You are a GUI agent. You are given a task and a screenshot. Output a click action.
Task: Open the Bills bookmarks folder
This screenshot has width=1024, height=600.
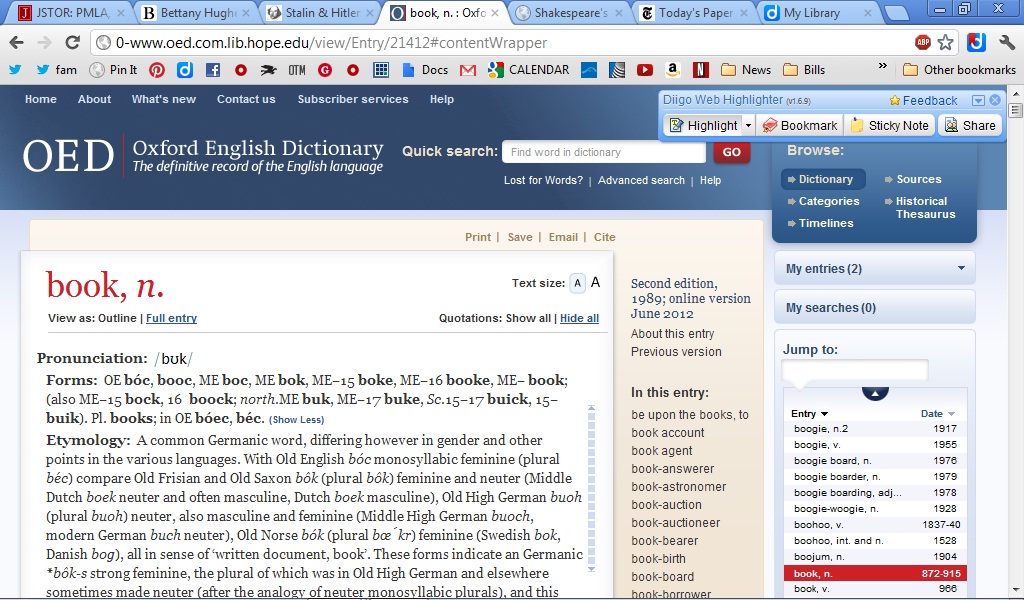coord(804,70)
